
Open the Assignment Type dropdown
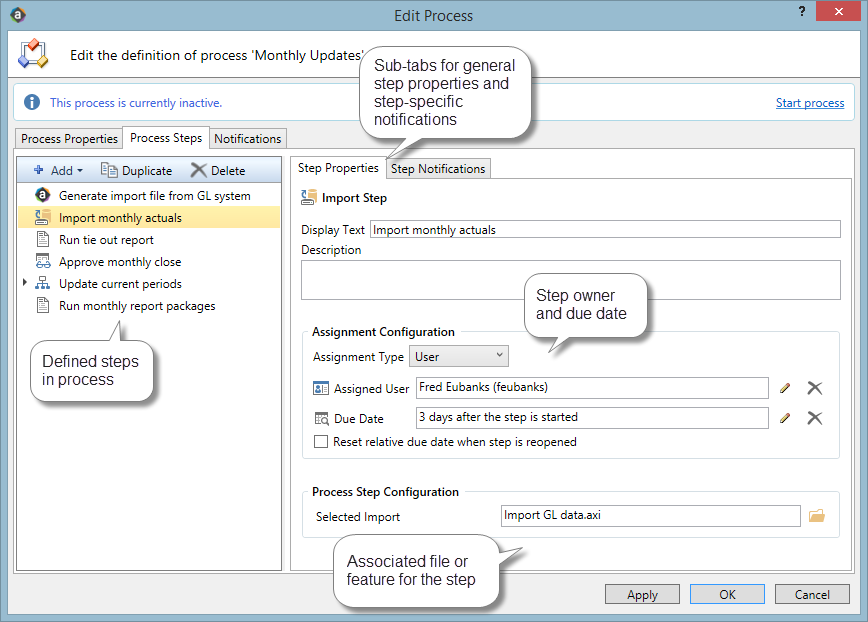pos(460,356)
